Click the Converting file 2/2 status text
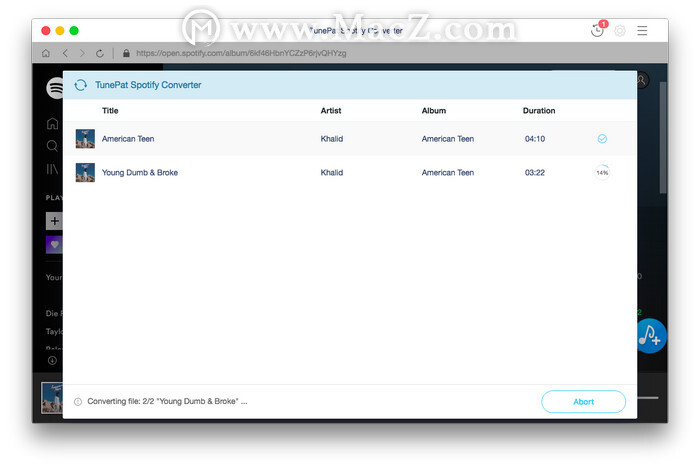This screenshot has width=700, height=469. pos(167,401)
